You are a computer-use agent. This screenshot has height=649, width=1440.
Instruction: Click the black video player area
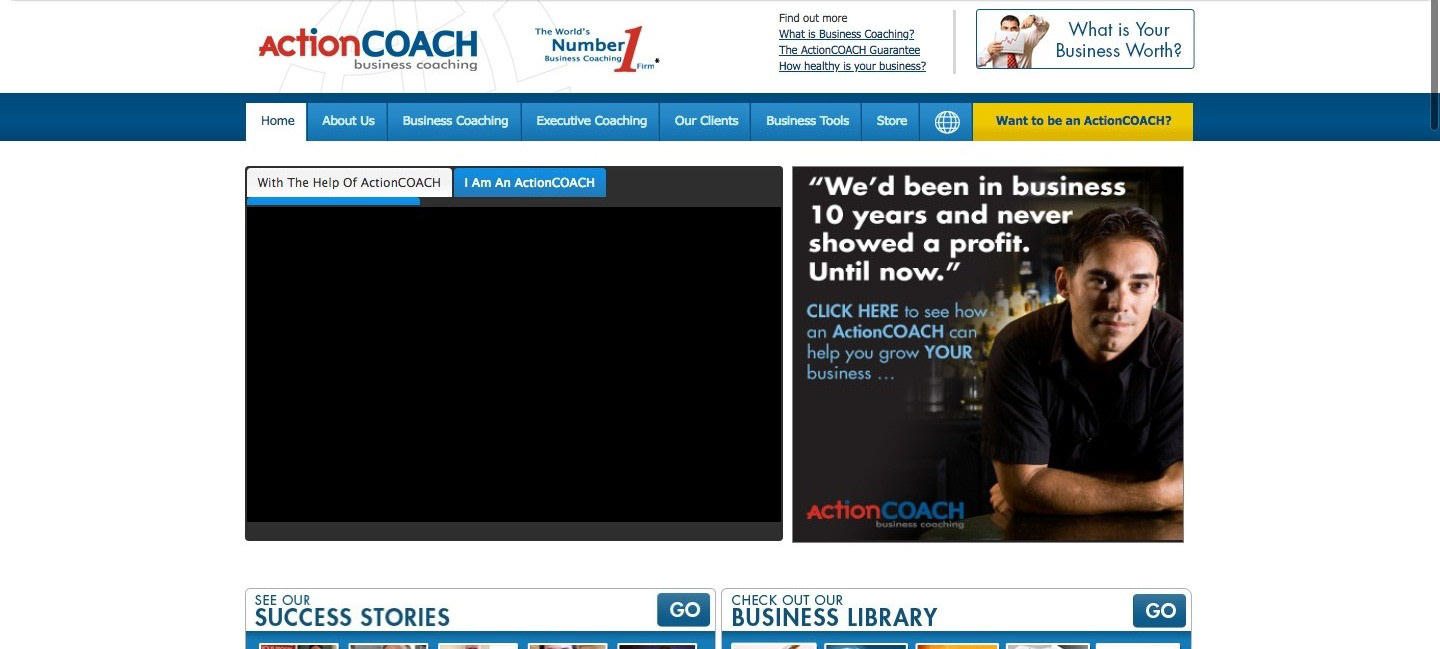point(514,364)
